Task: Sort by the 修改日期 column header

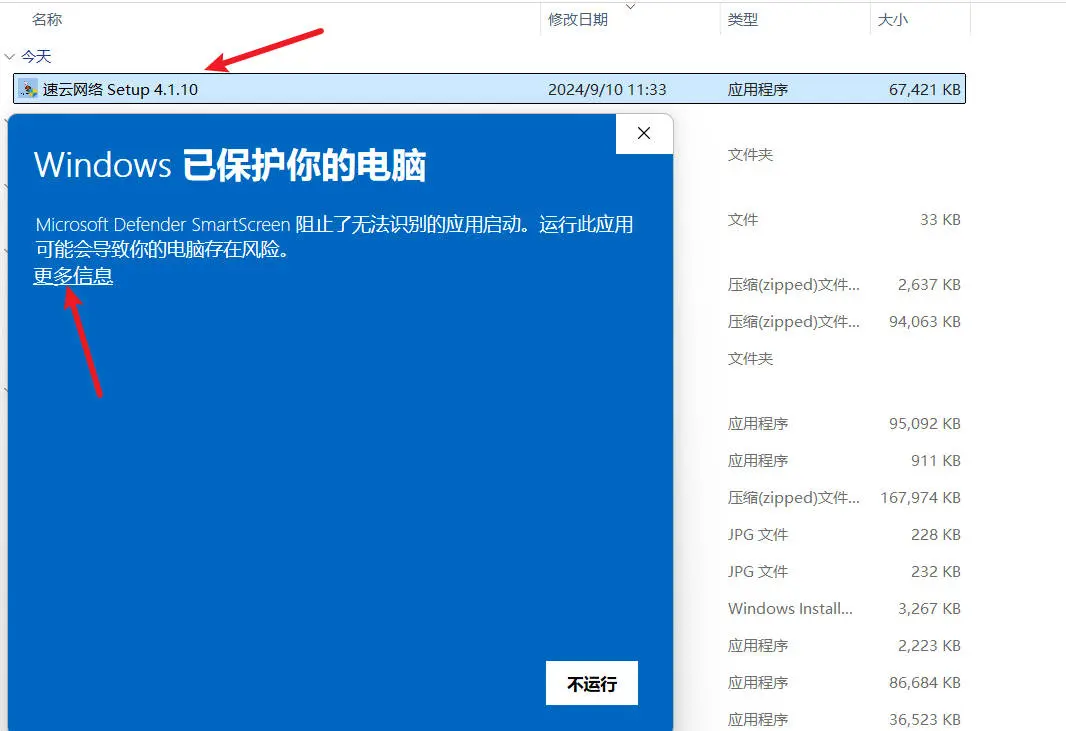Action: point(578,19)
